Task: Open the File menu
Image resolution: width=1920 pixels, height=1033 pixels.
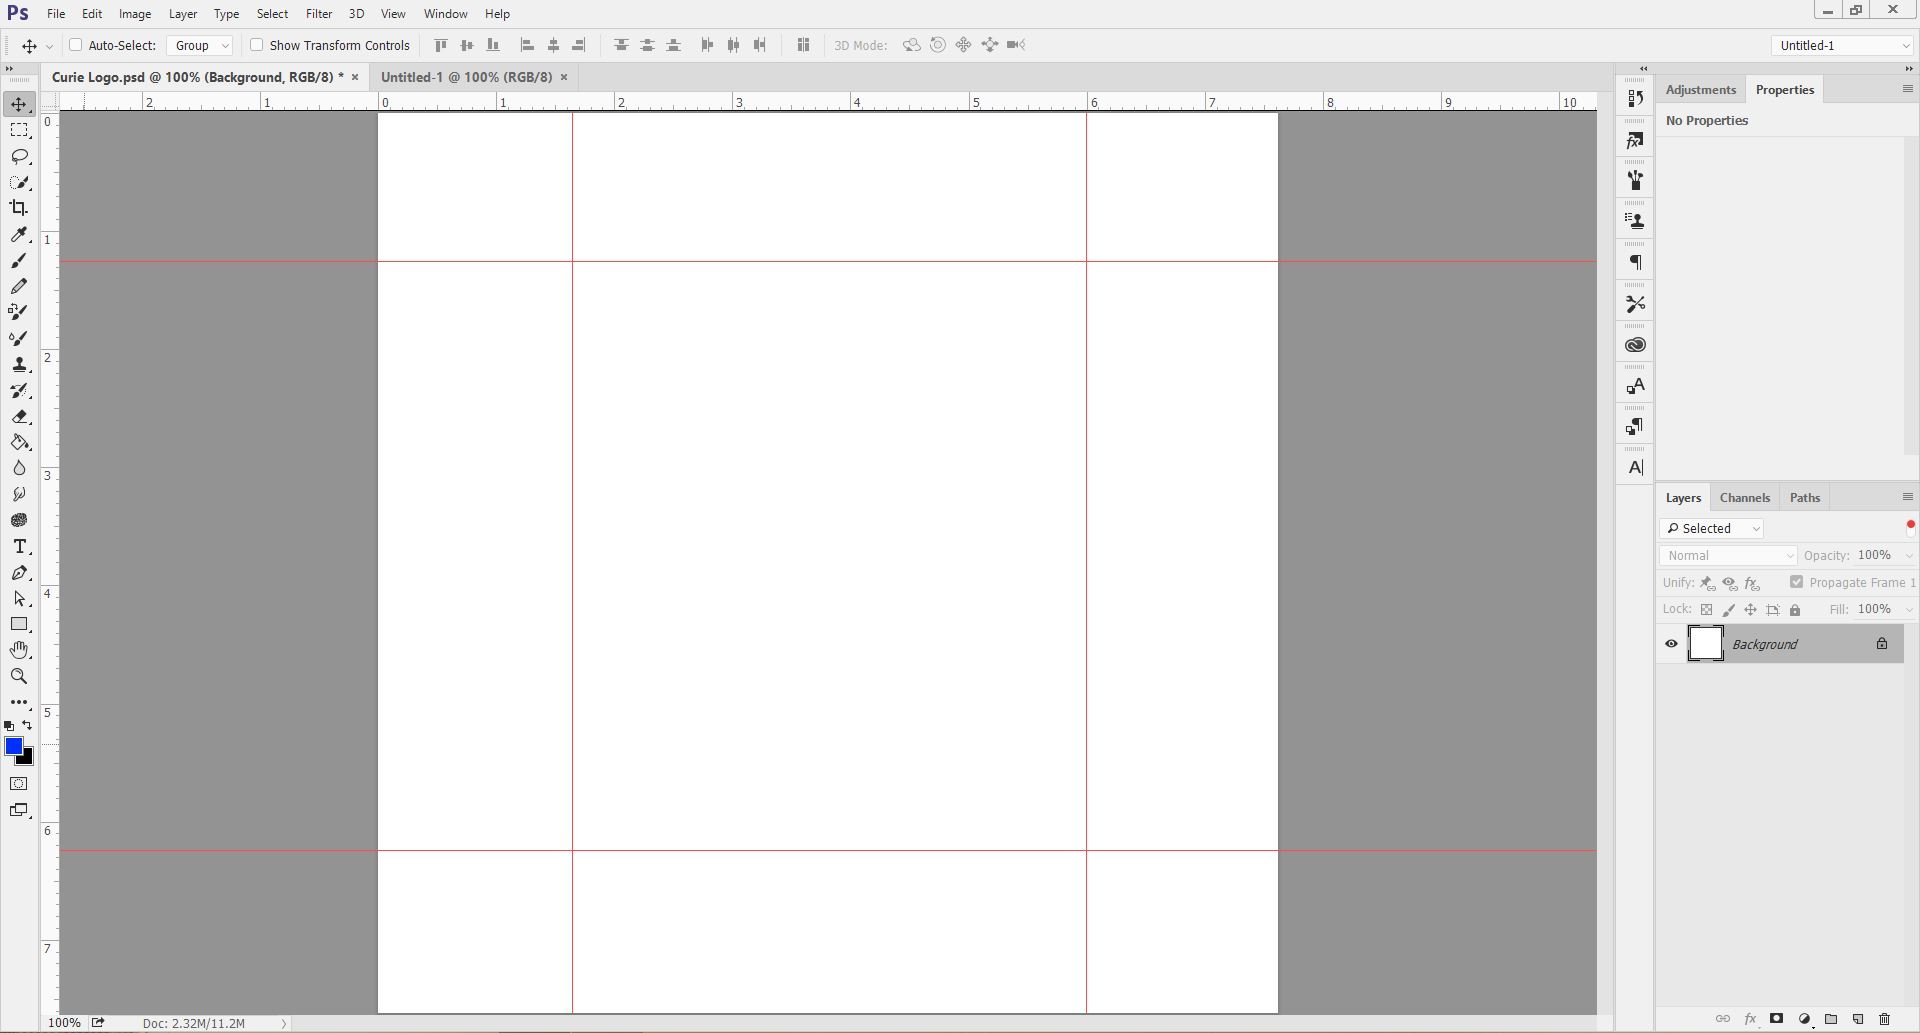Action: 56,14
